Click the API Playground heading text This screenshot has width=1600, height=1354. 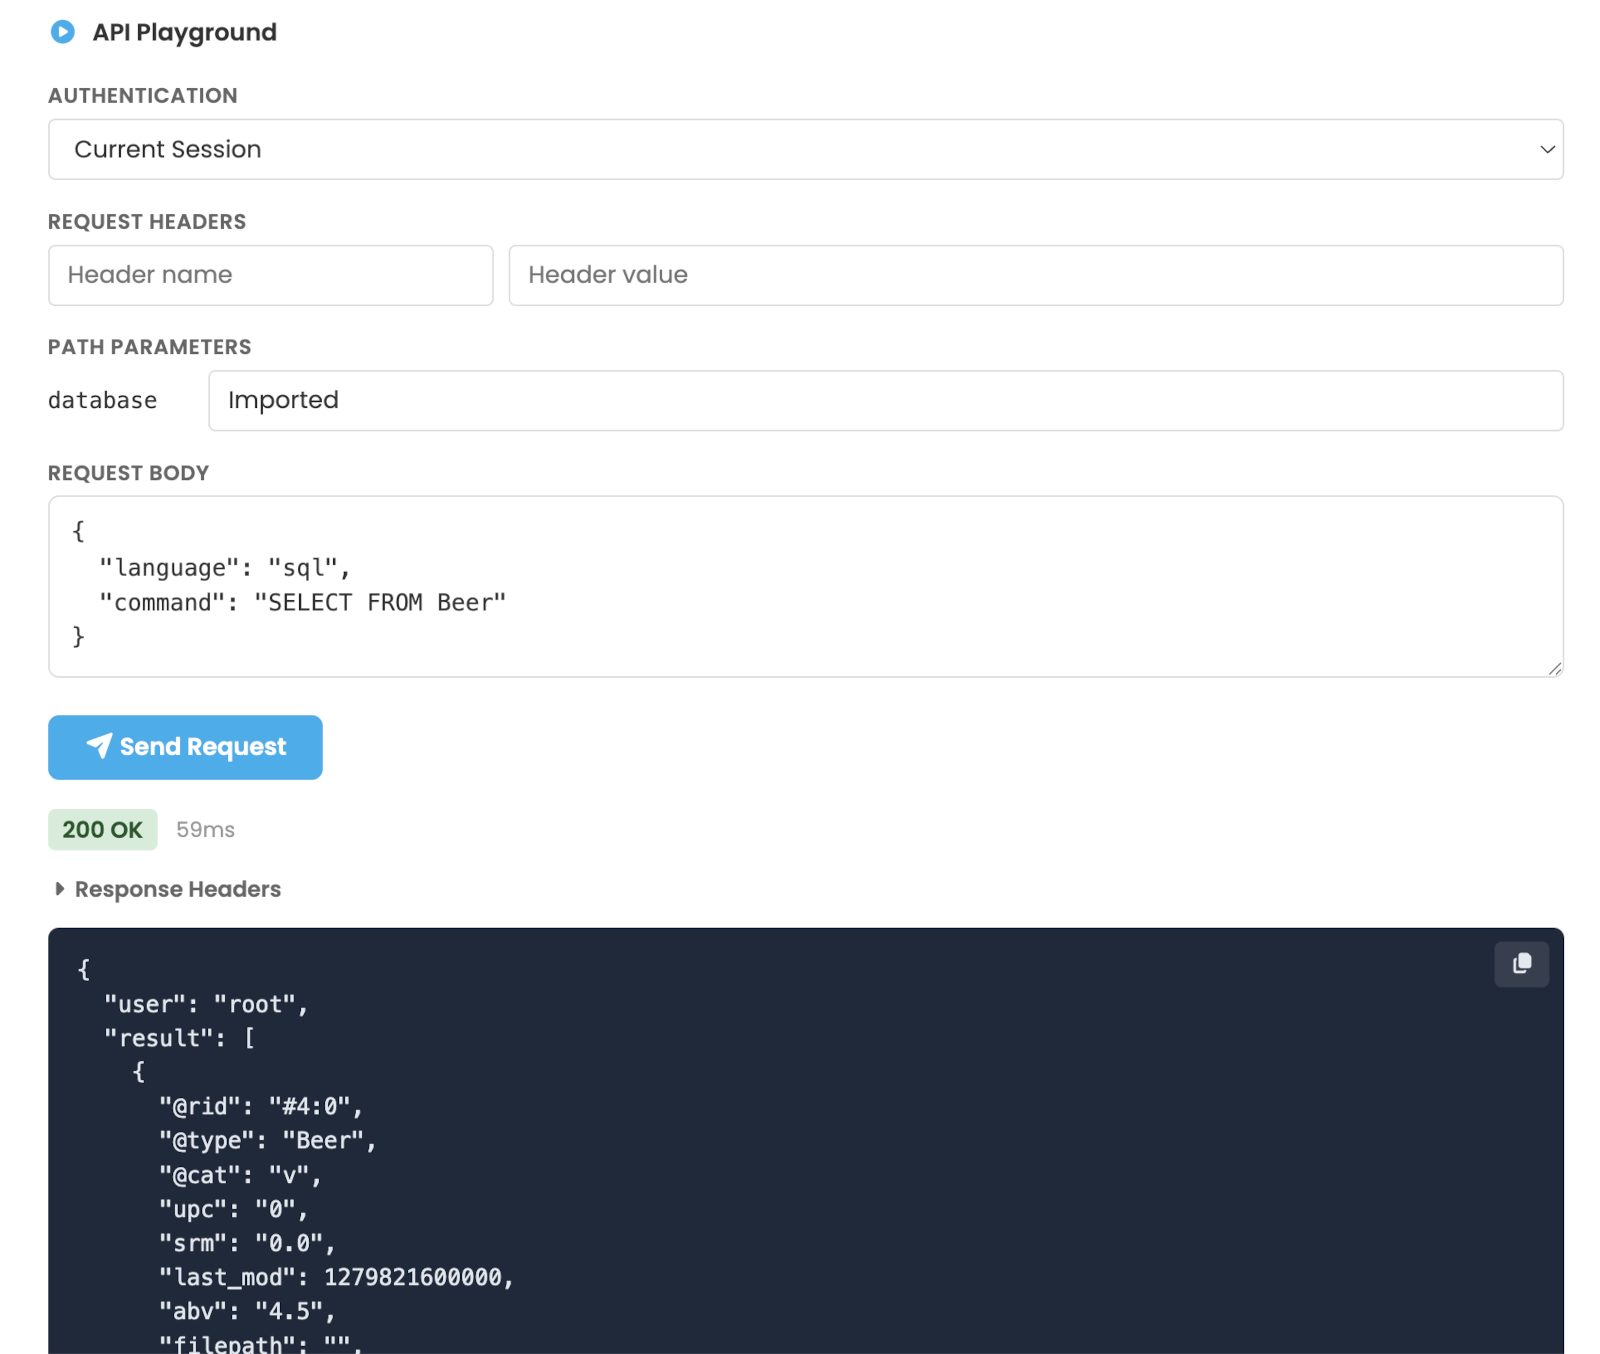[184, 32]
